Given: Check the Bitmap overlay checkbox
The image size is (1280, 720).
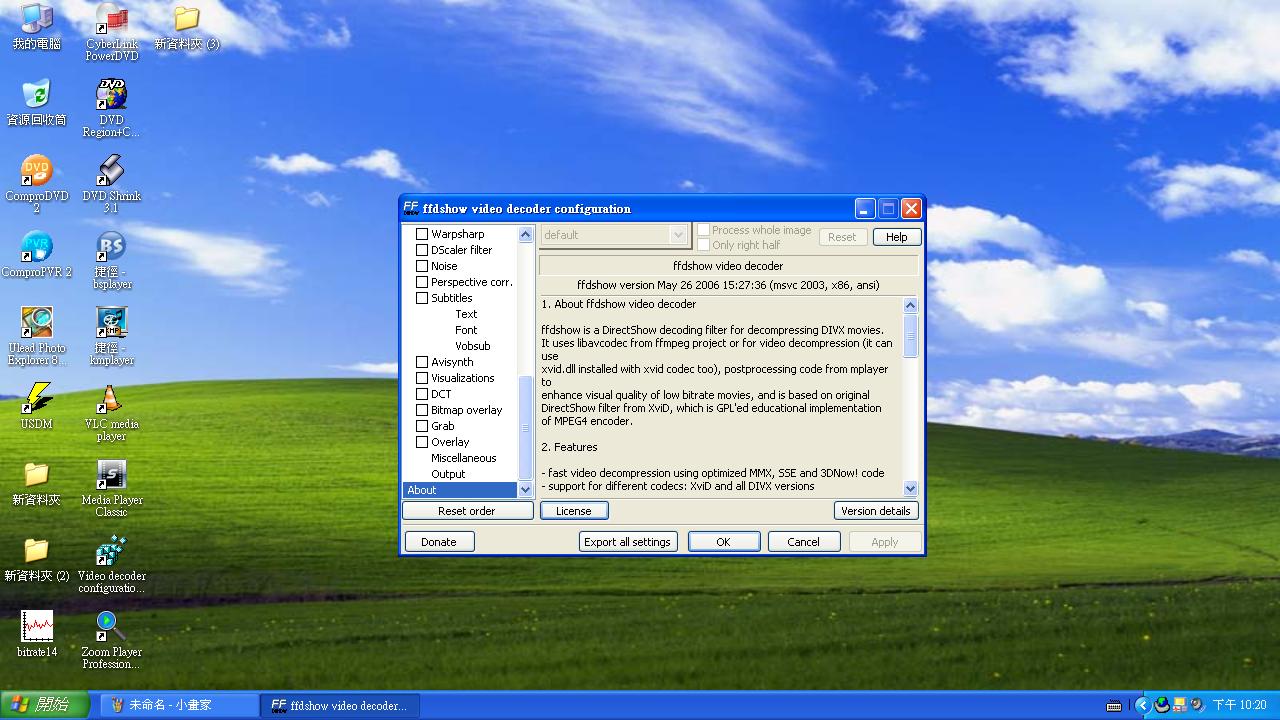Looking at the screenshot, I should coord(422,410).
